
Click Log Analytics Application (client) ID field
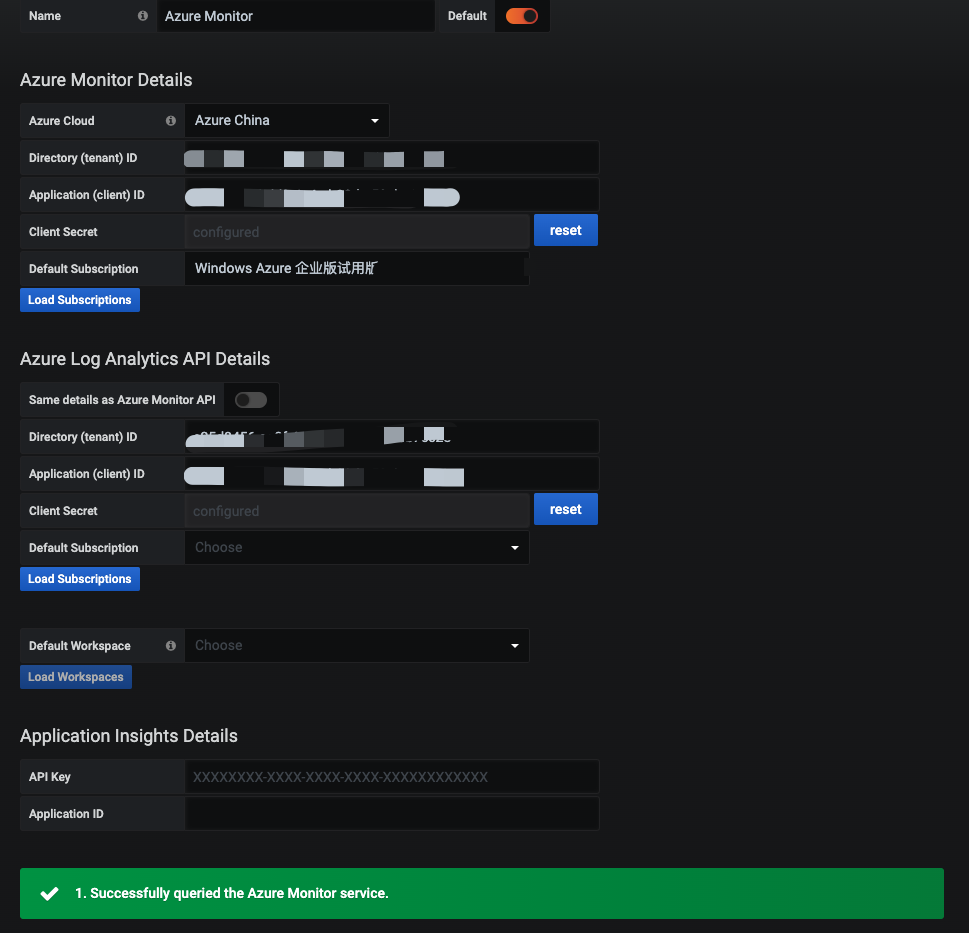coord(392,474)
